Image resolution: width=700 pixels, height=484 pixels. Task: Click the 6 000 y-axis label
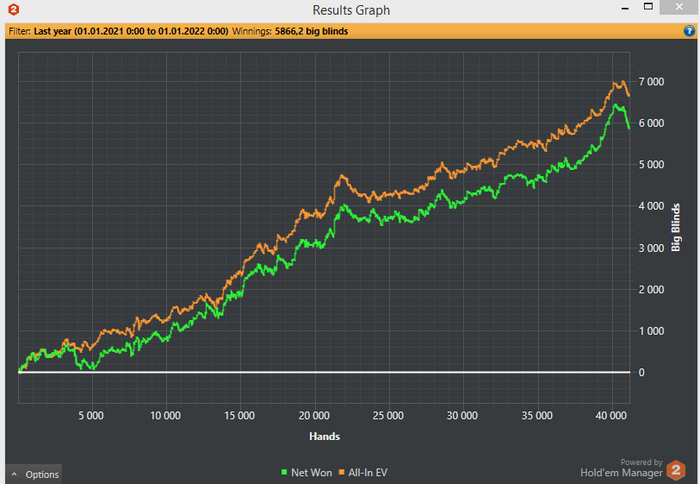coord(651,123)
